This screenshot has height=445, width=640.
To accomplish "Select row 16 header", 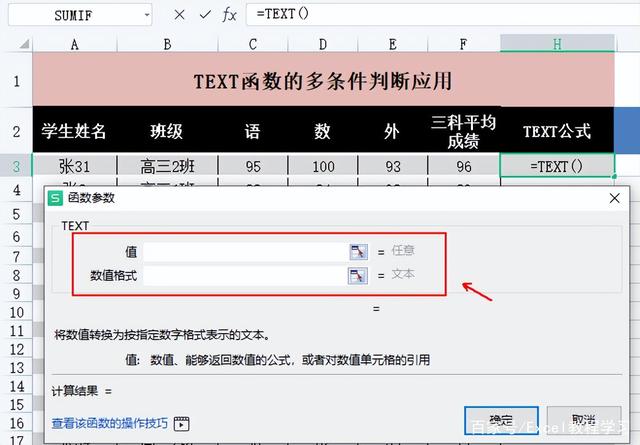I will pyautogui.click(x=16, y=423).
